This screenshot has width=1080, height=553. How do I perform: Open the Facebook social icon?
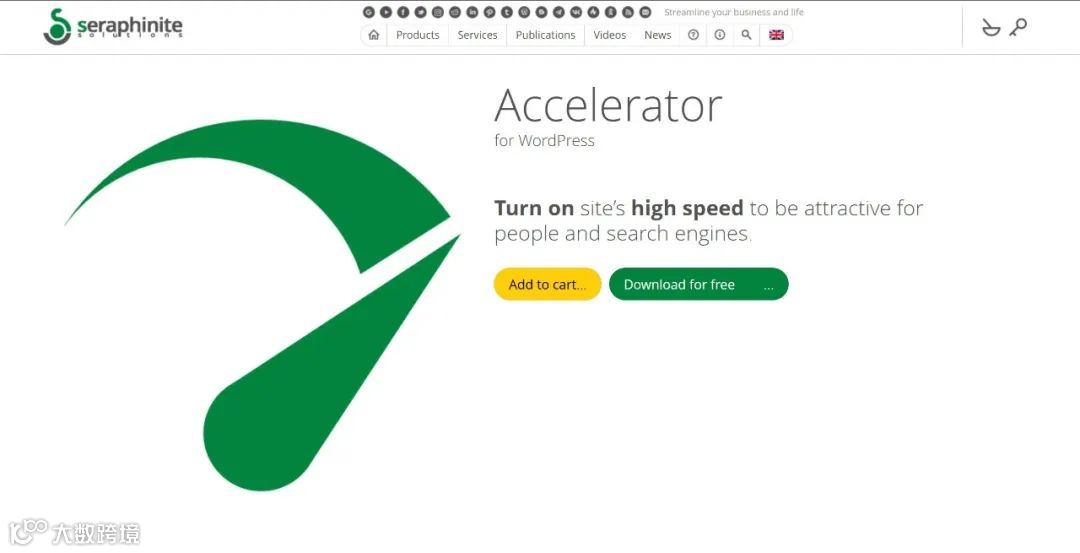coord(403,12)
